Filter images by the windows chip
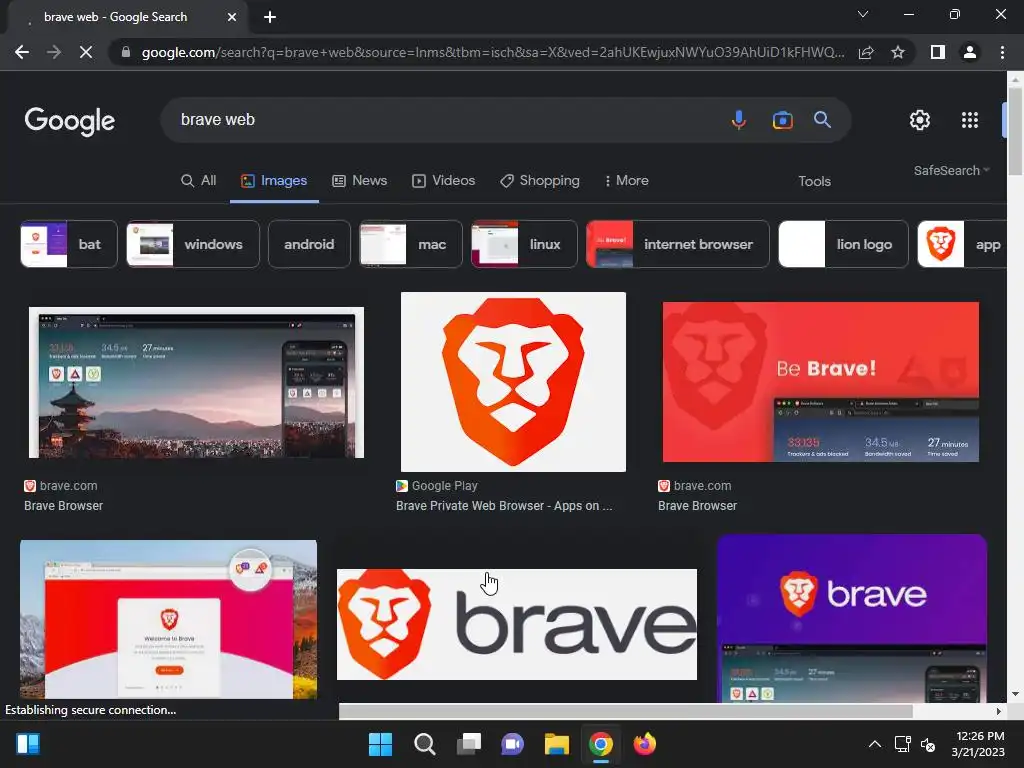Viewport: 1024px width, 768px height. [193, 244]
